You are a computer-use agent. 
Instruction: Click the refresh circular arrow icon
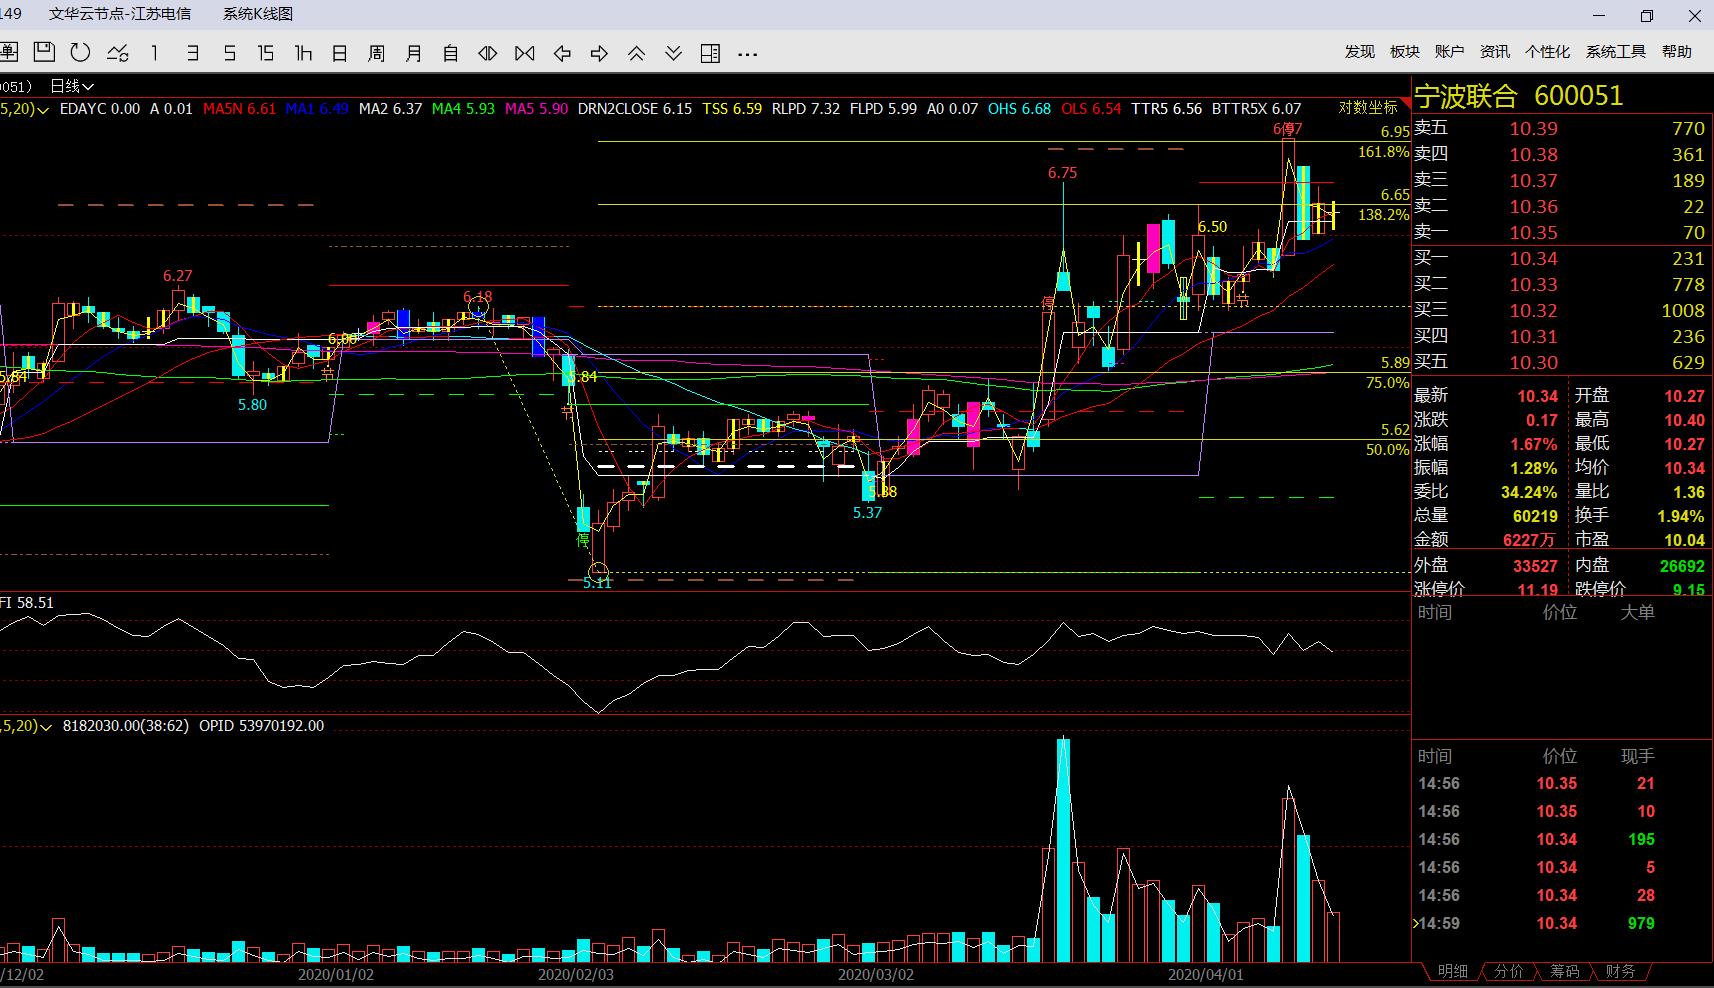pos(81,53)
